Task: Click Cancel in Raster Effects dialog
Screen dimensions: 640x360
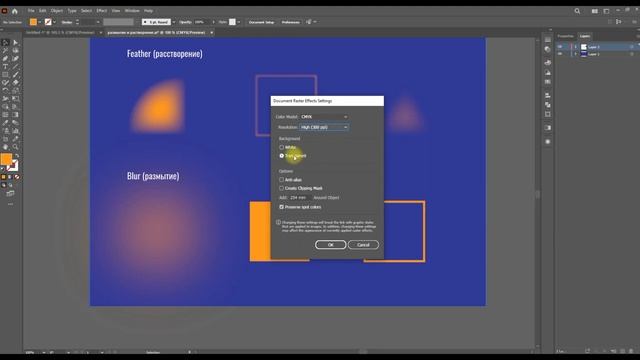Action: (x=363, y=245)
